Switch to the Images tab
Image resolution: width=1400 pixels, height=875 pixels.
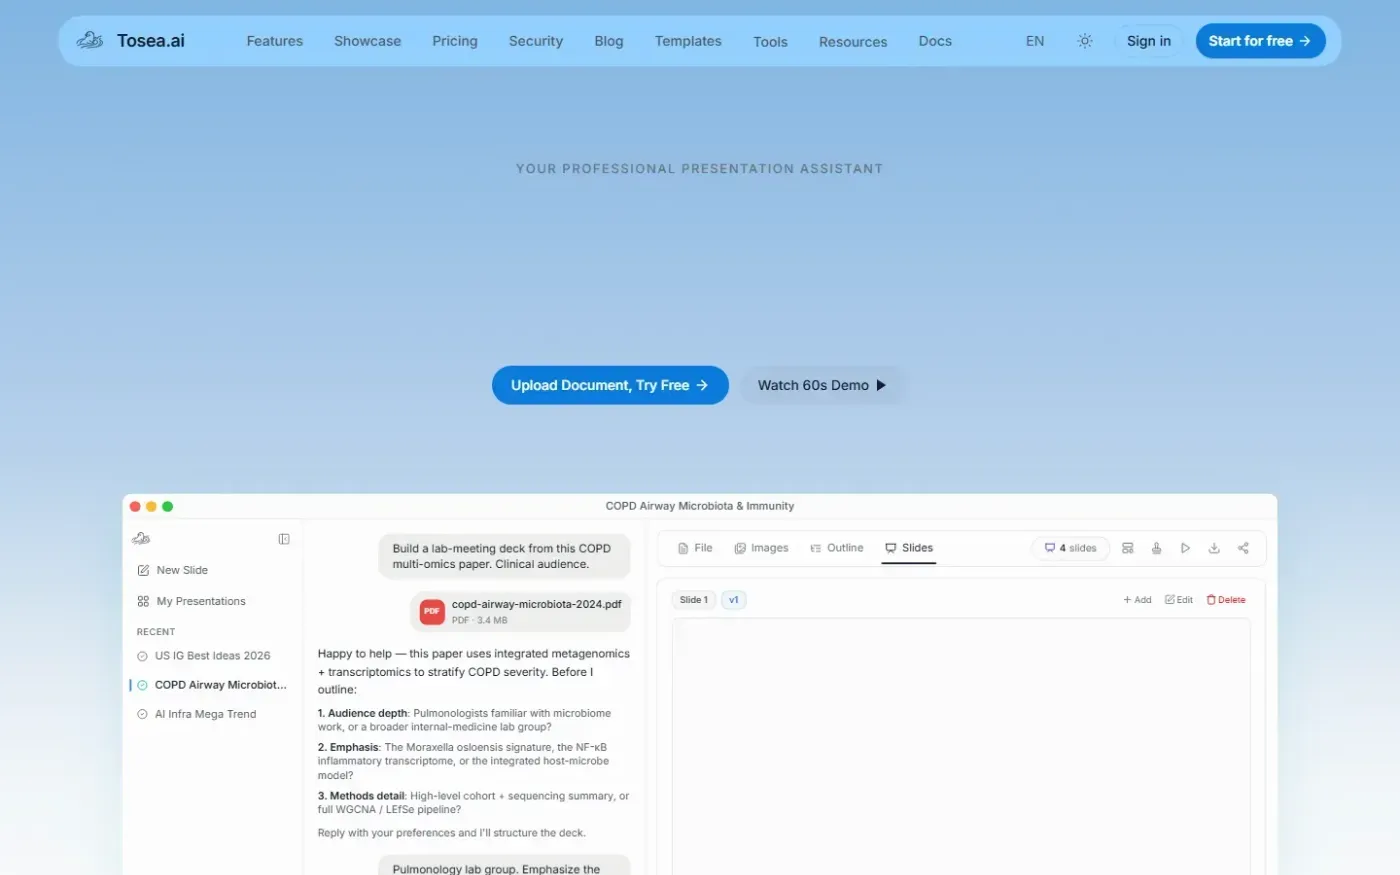tap(761, 548)
